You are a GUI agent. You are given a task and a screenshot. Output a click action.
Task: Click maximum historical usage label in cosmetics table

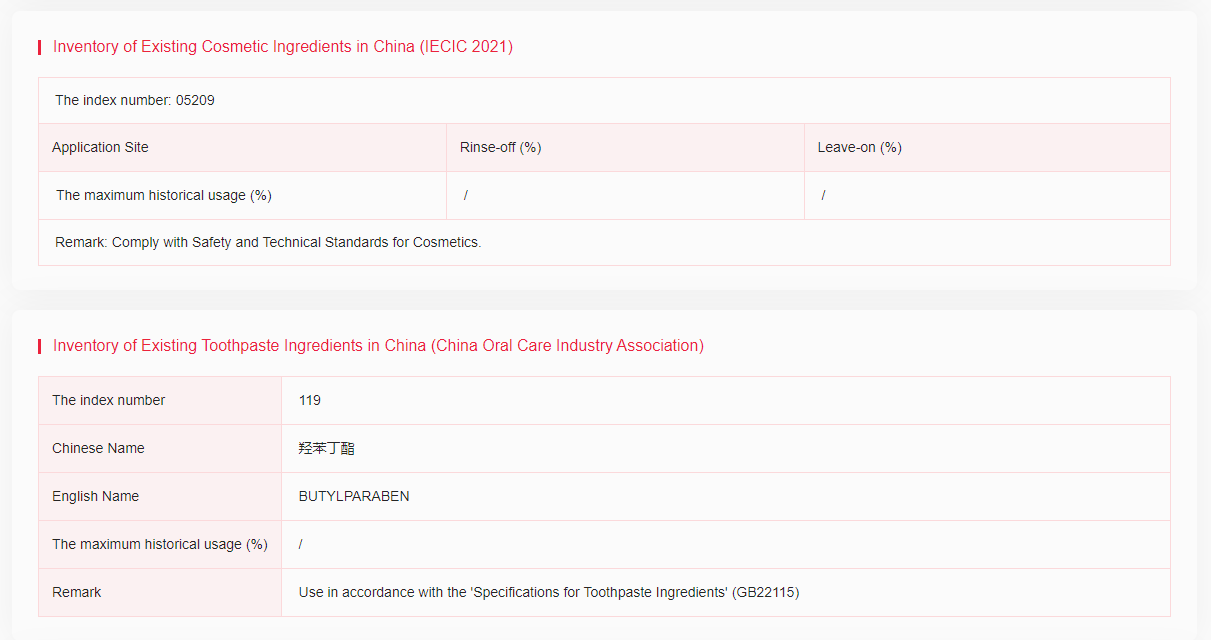click(x=164, y=195)
